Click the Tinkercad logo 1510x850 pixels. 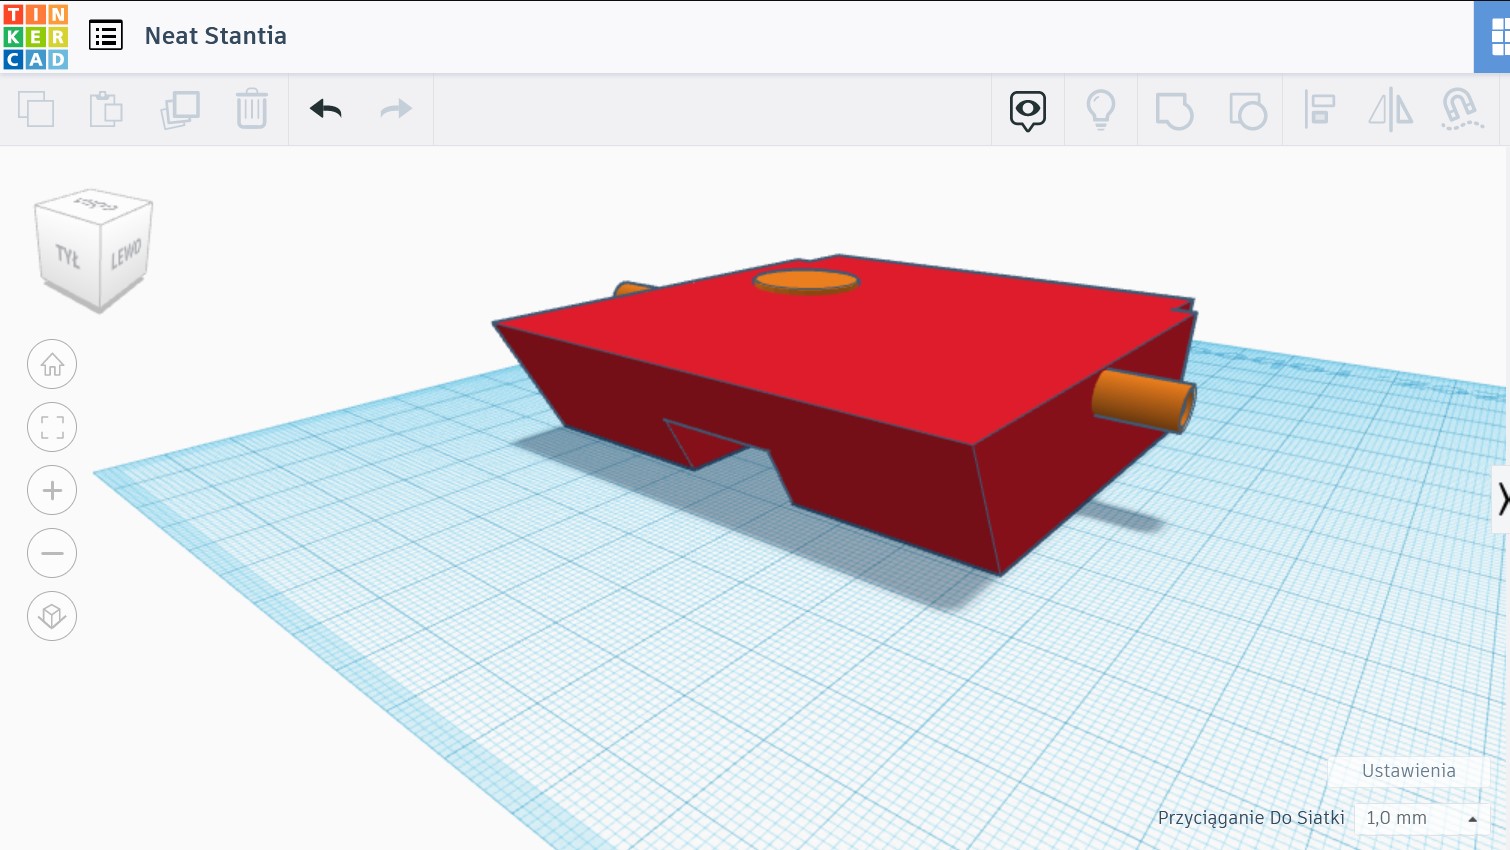click(36, 36)
